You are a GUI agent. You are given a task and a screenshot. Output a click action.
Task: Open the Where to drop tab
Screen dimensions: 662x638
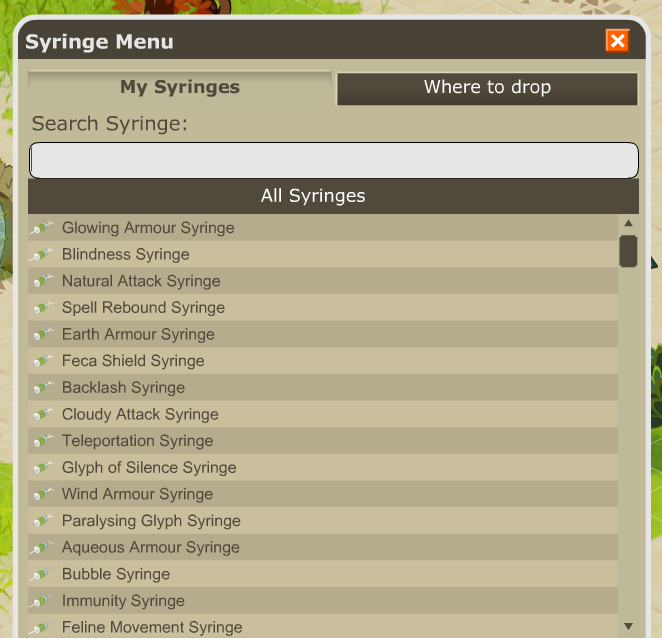487,88
